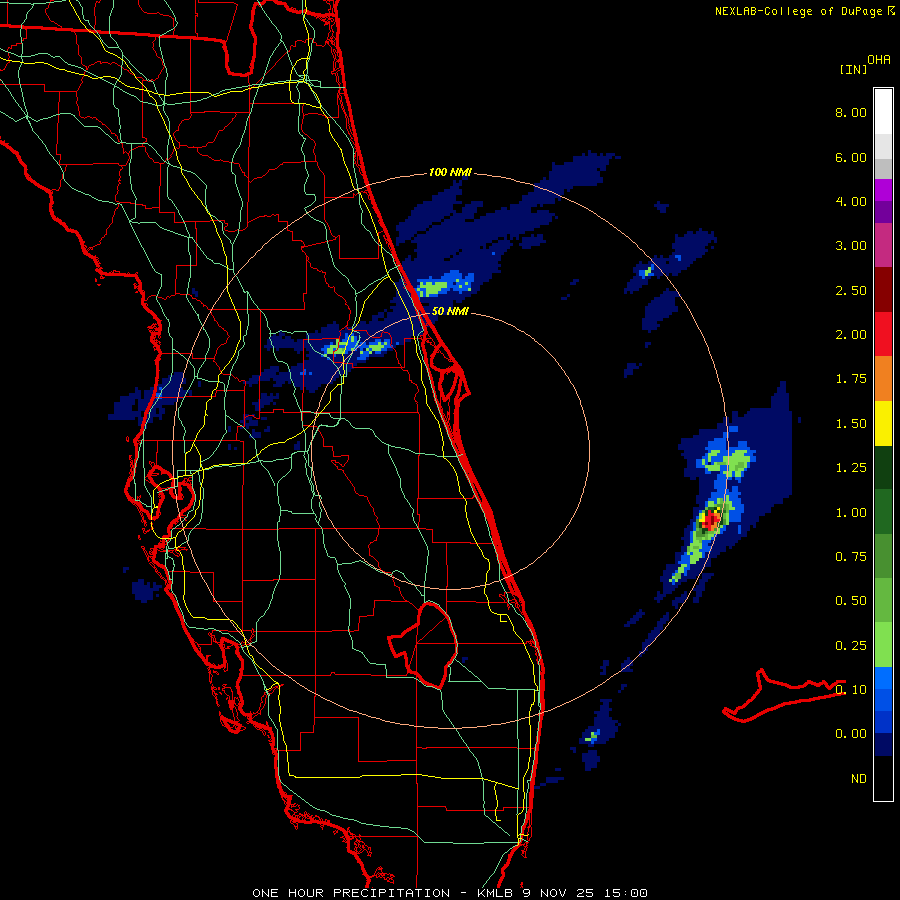The height and width of the screenshot is (900, 900).
Task: Click the 3.00 legend value
Action: pyautogui.click(x=851, y=246)
